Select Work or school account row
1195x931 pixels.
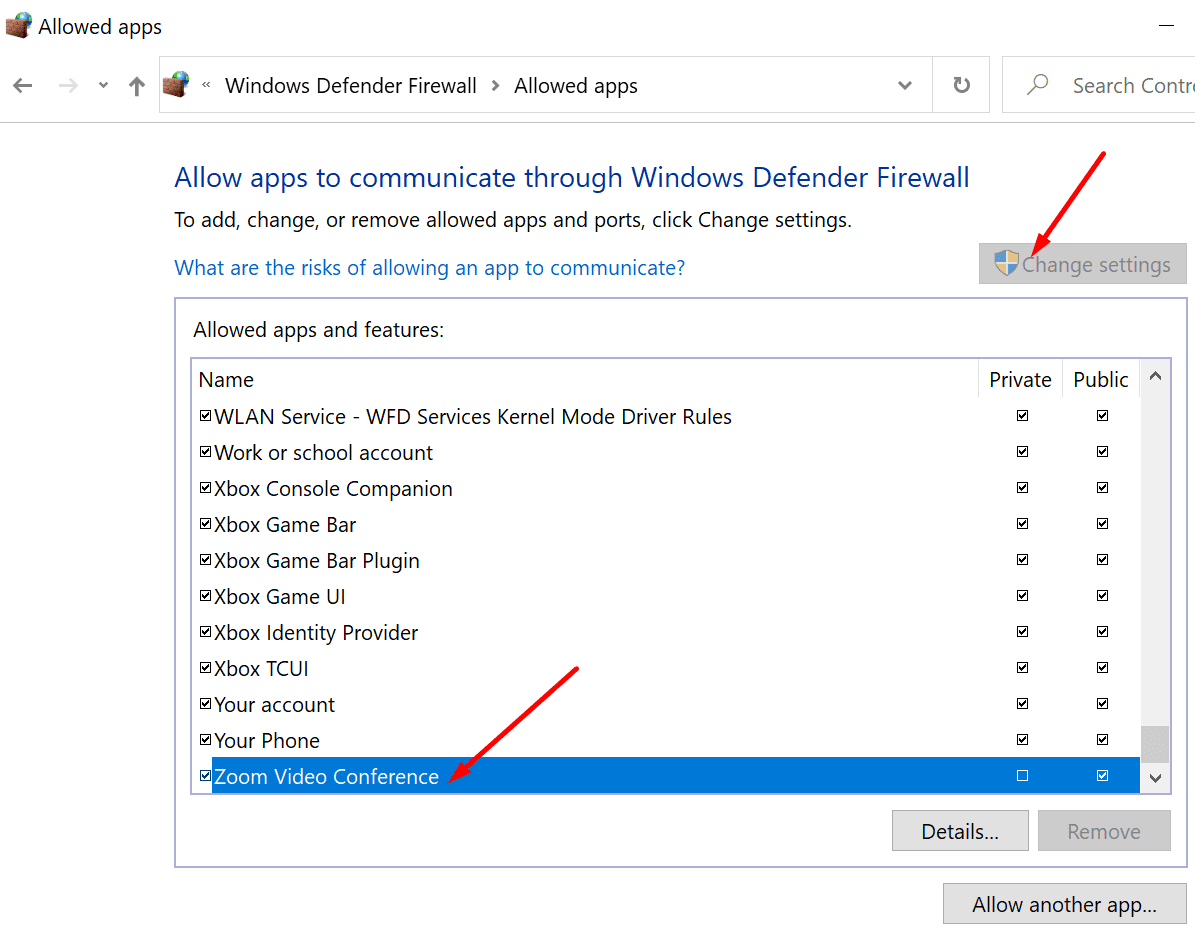(666, 452)
